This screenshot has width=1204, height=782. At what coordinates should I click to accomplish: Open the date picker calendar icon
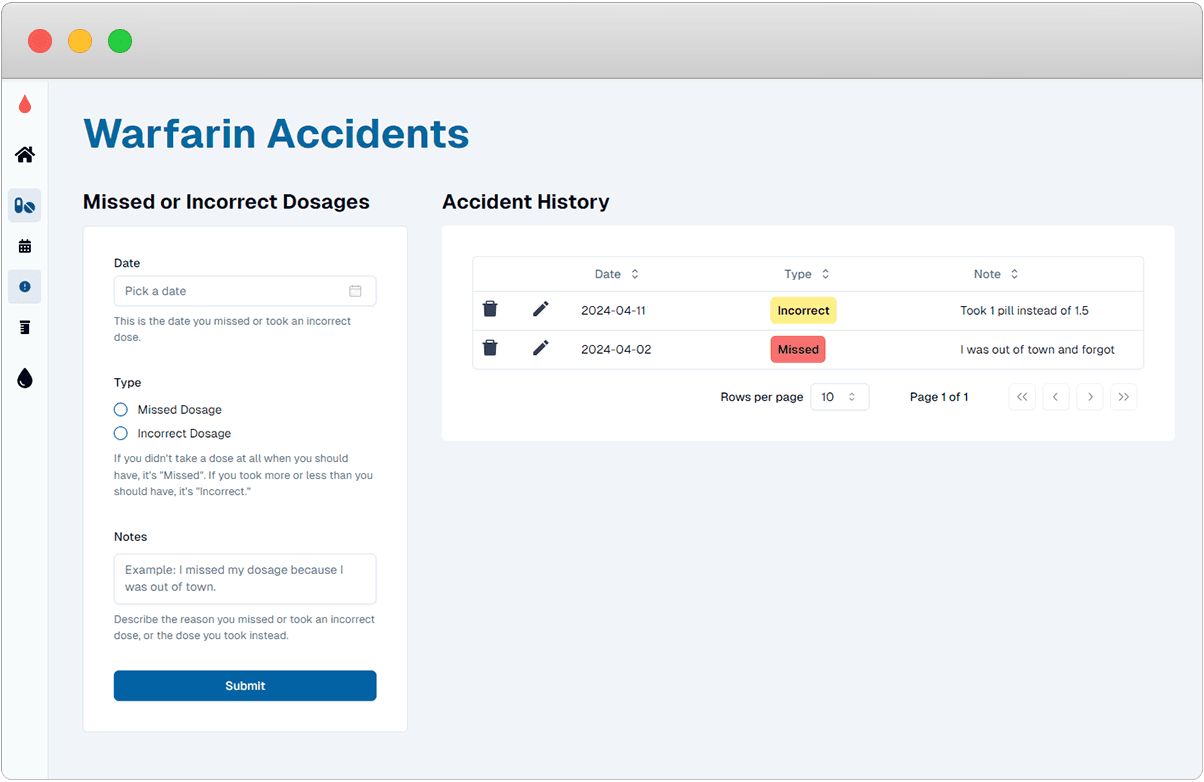(x=356, y=290)
